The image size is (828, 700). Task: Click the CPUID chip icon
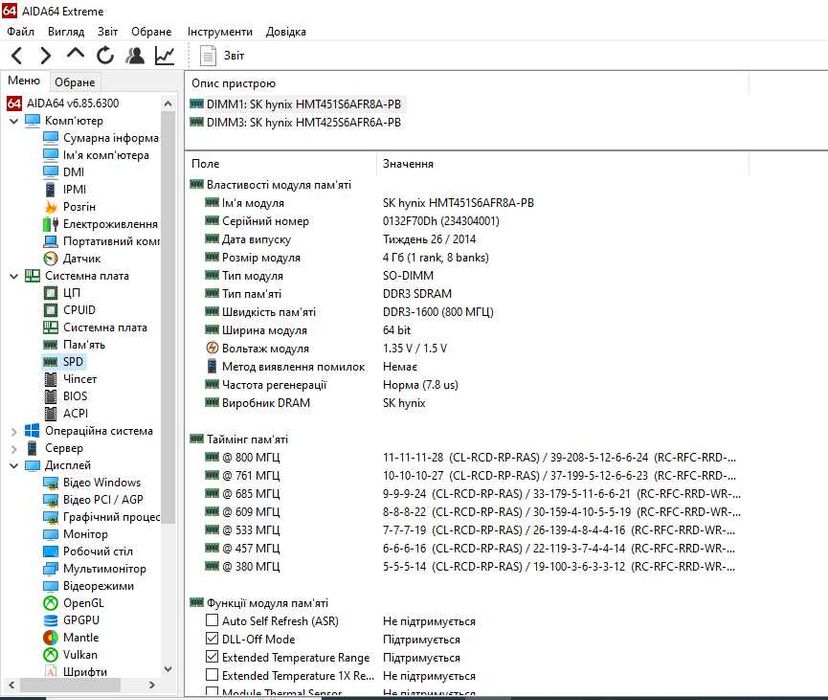tap(51, 310)
